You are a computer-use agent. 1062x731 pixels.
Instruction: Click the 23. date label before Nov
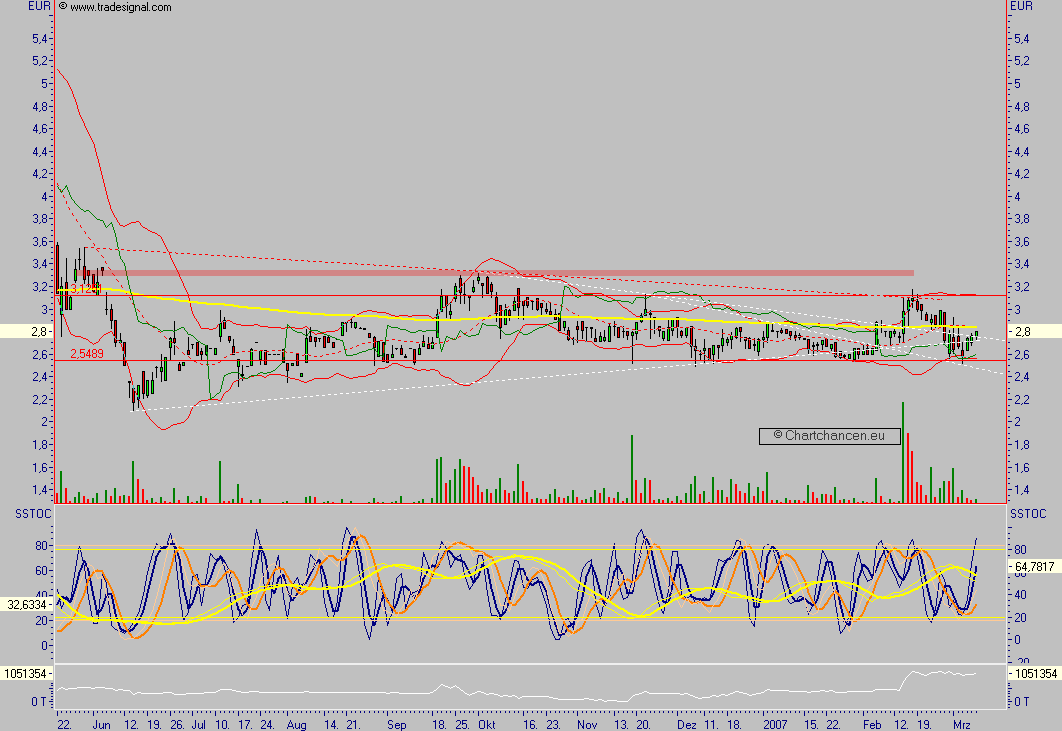(553, 724)
